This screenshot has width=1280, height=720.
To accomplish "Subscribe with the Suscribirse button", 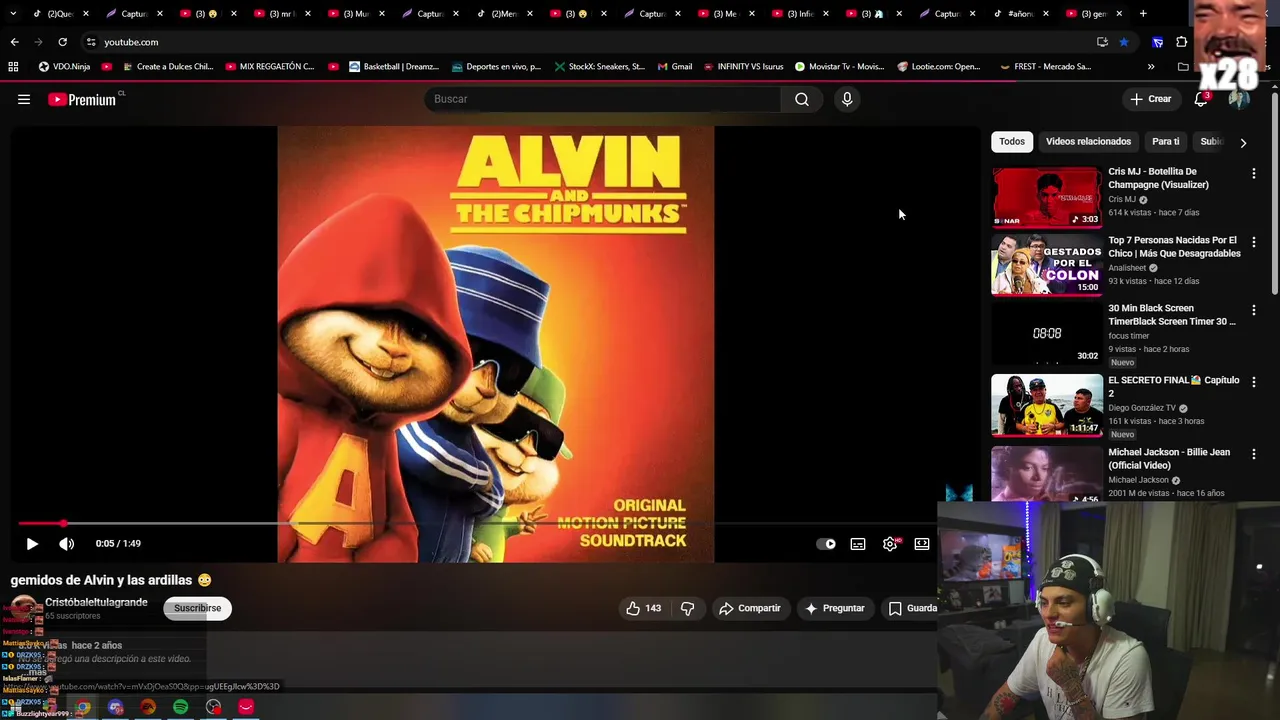I will pos(198,608).
